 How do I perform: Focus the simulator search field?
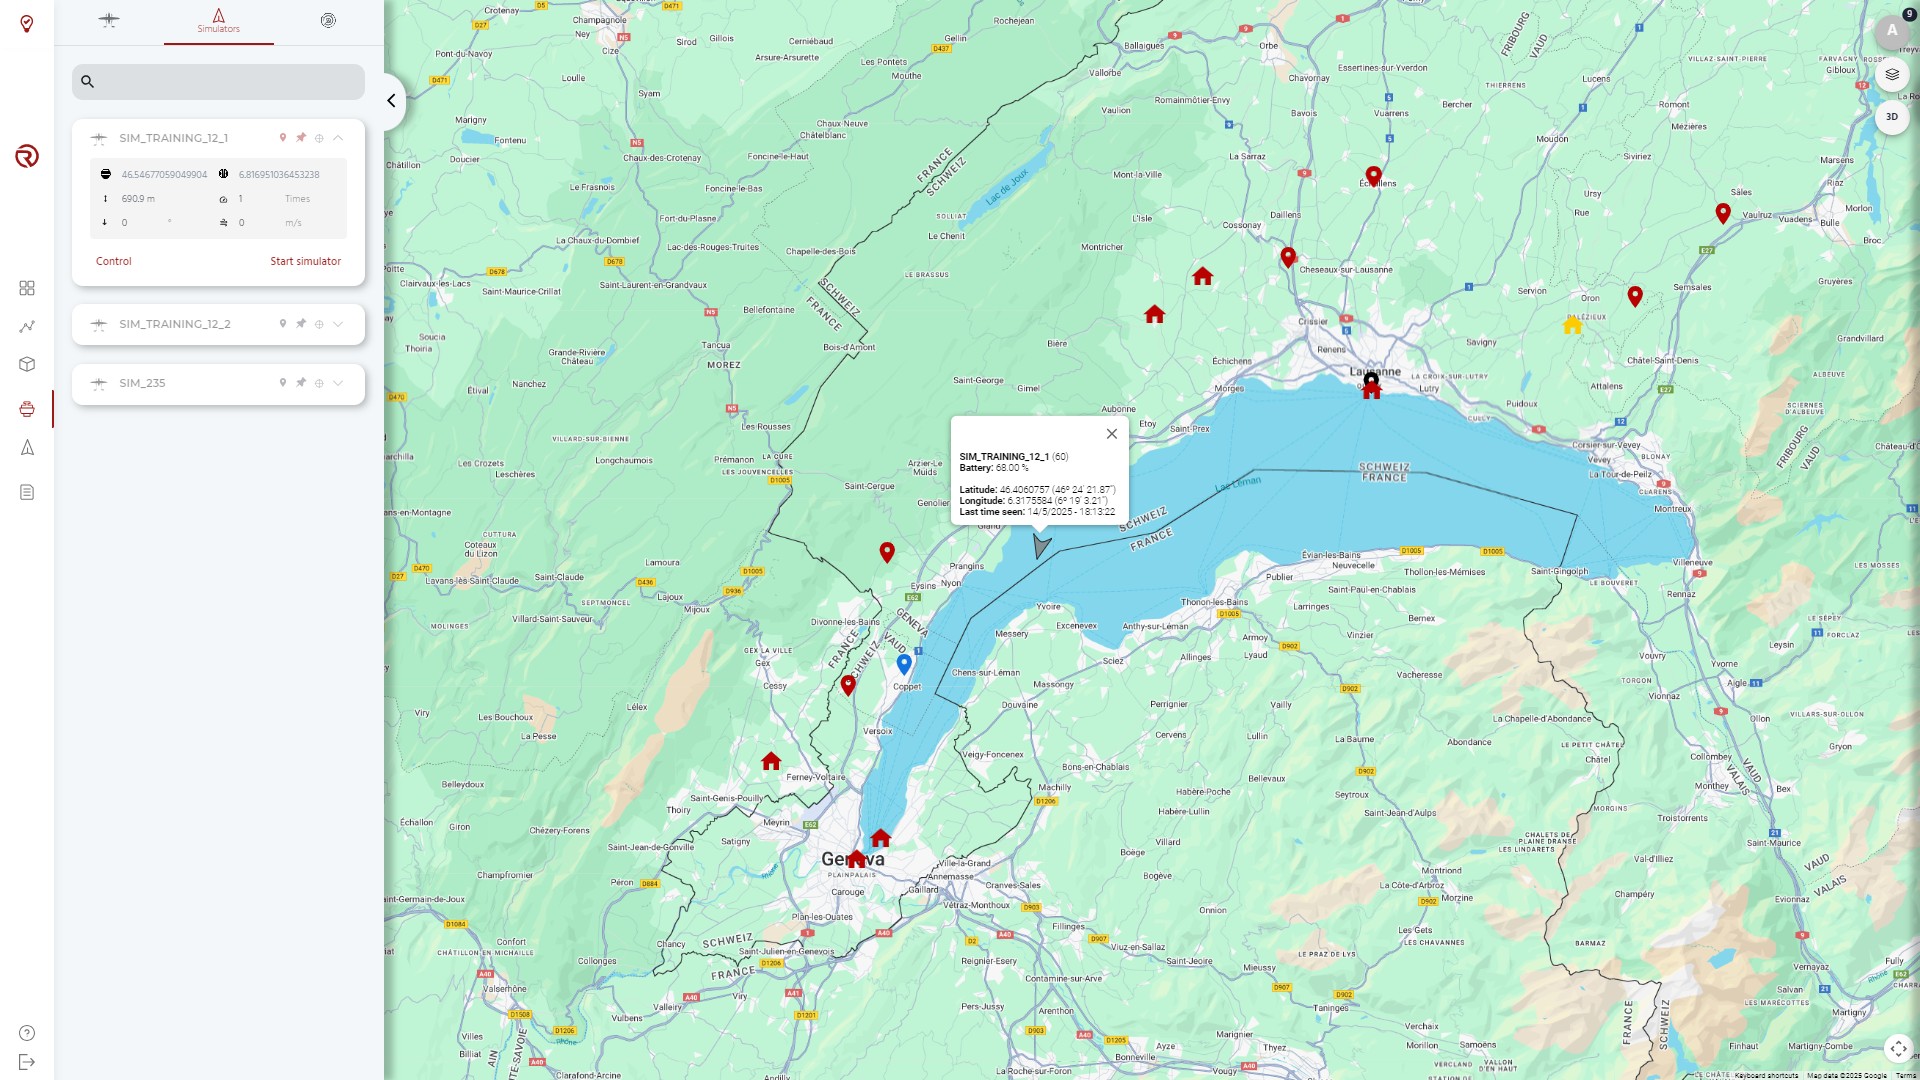[x=218, y=82]
